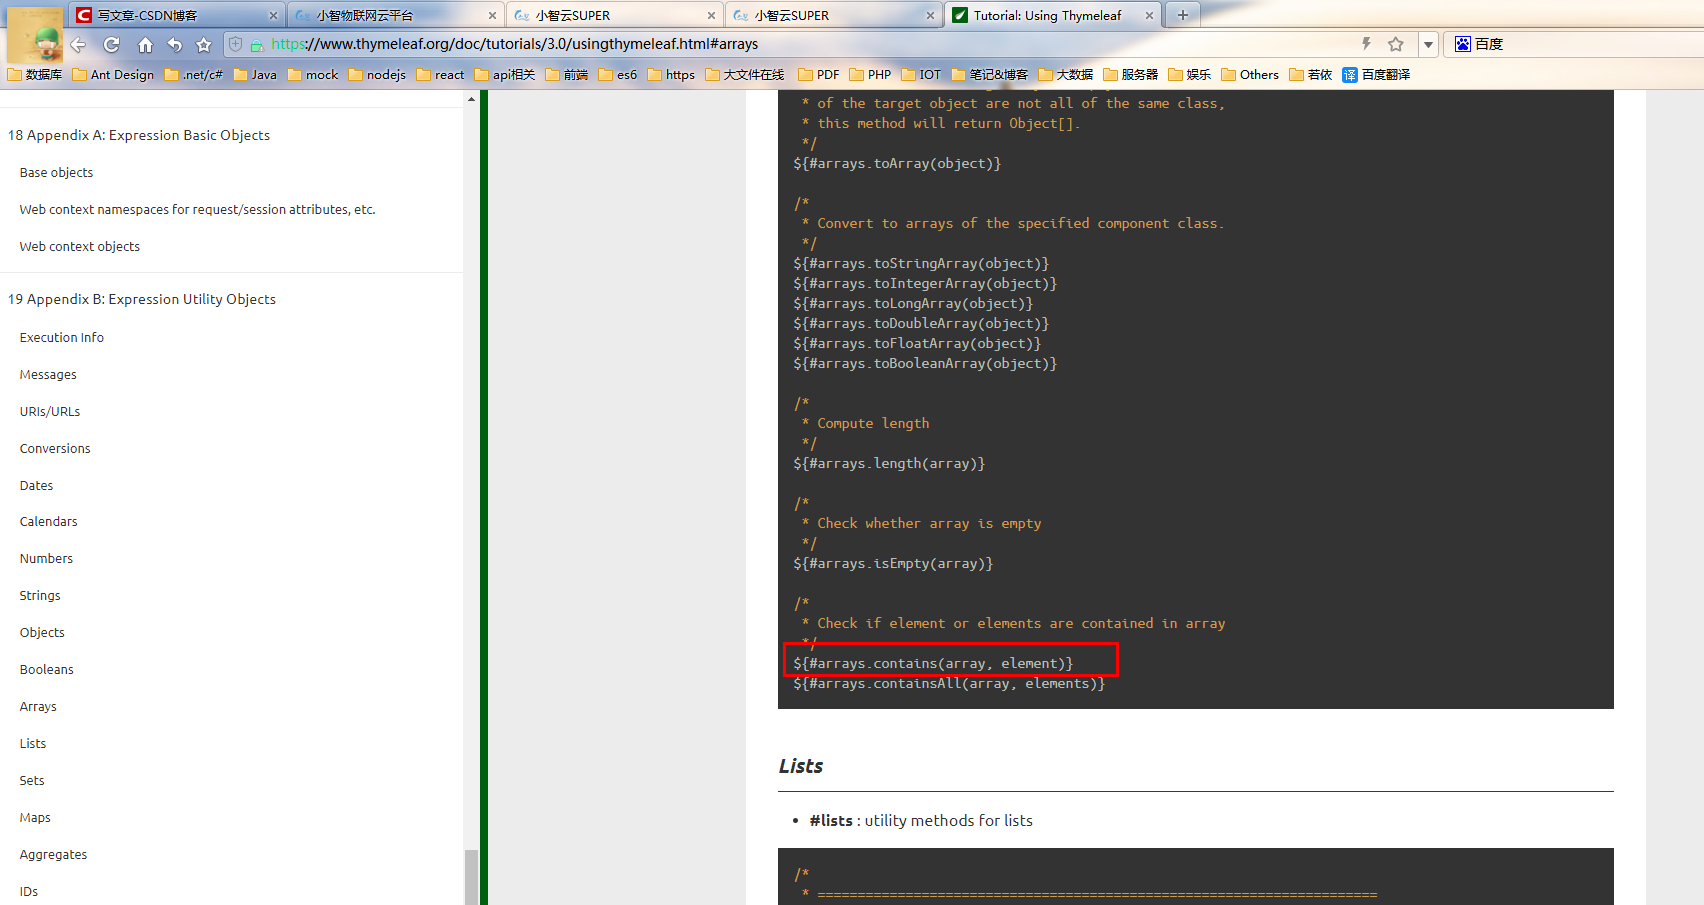Go to Execution Info section
This screenshot has height=905, width=1704.
(62, 337)
